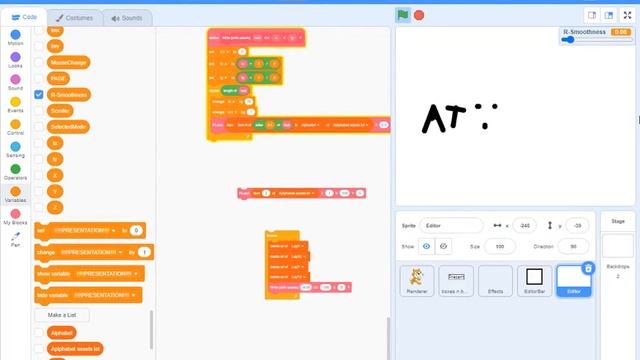Check the Scroller variable checkbox

point(39,111)
